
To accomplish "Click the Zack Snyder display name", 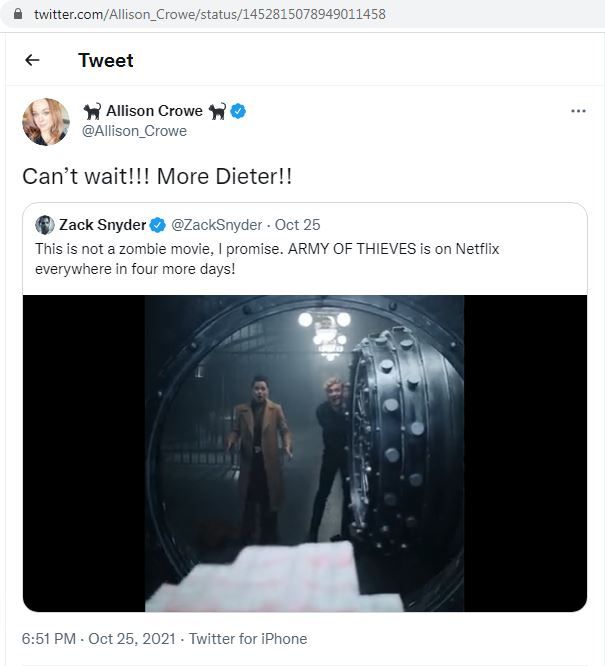I will [x=102, y=224].
